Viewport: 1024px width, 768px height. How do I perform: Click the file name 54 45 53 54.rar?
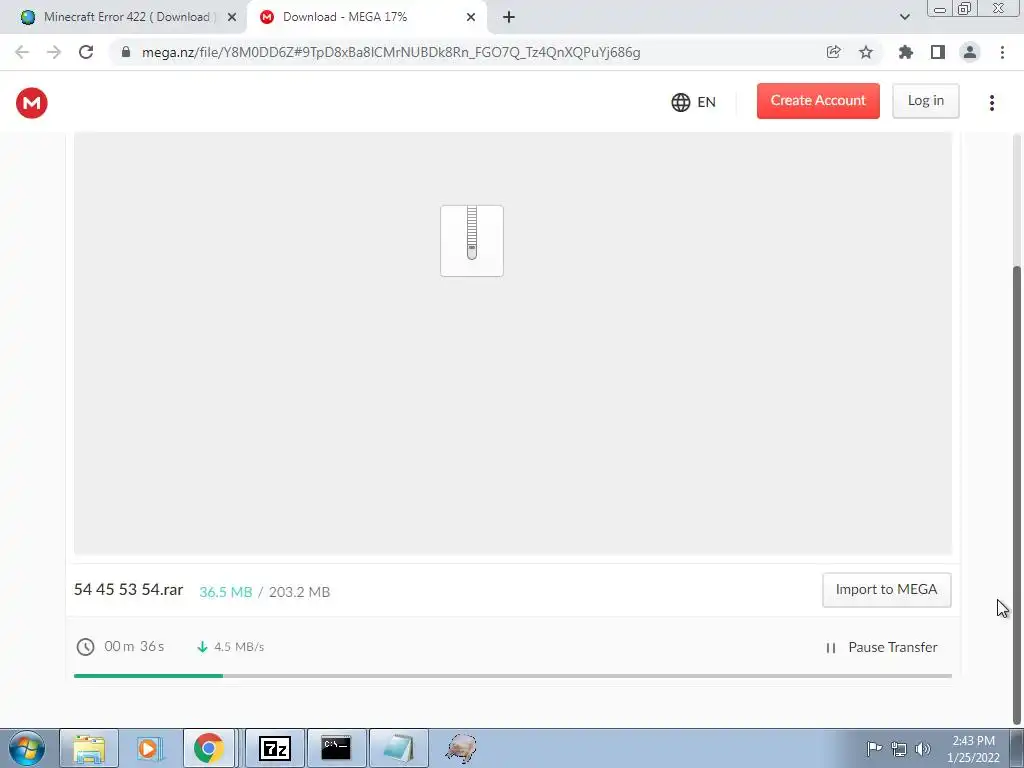coord(129,590)
